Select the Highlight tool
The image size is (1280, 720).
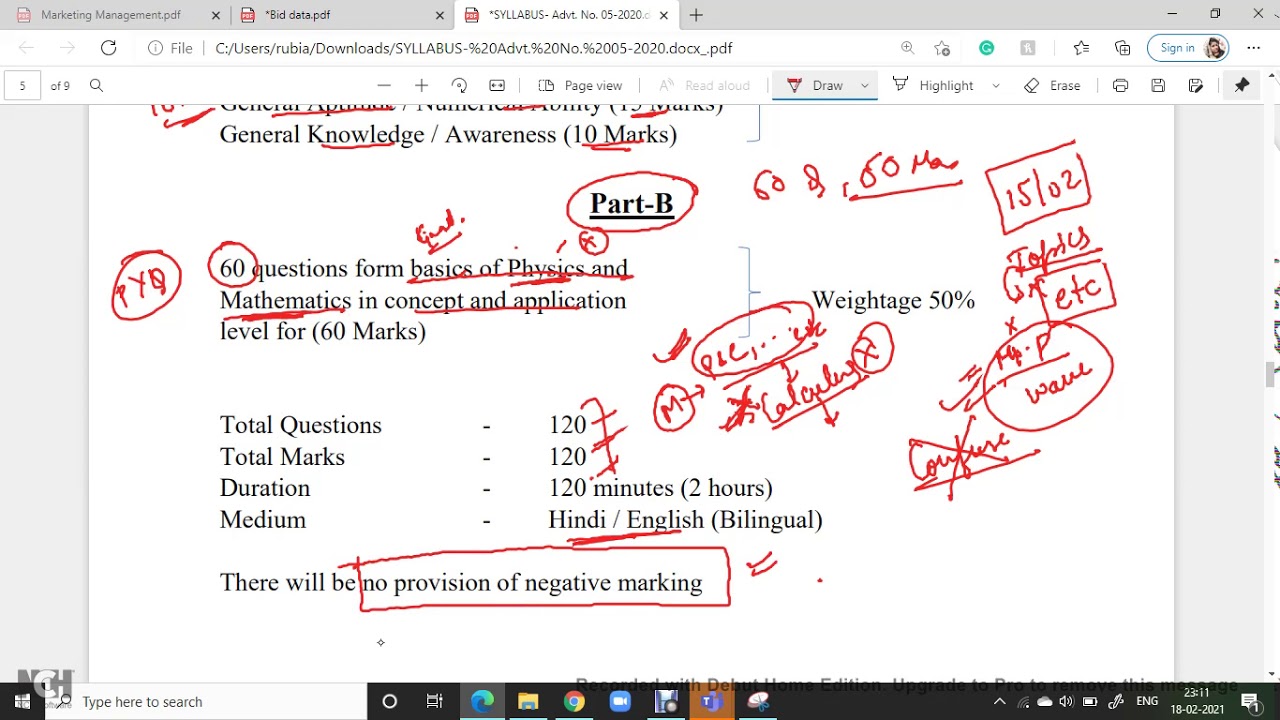[x=933, y=85]
